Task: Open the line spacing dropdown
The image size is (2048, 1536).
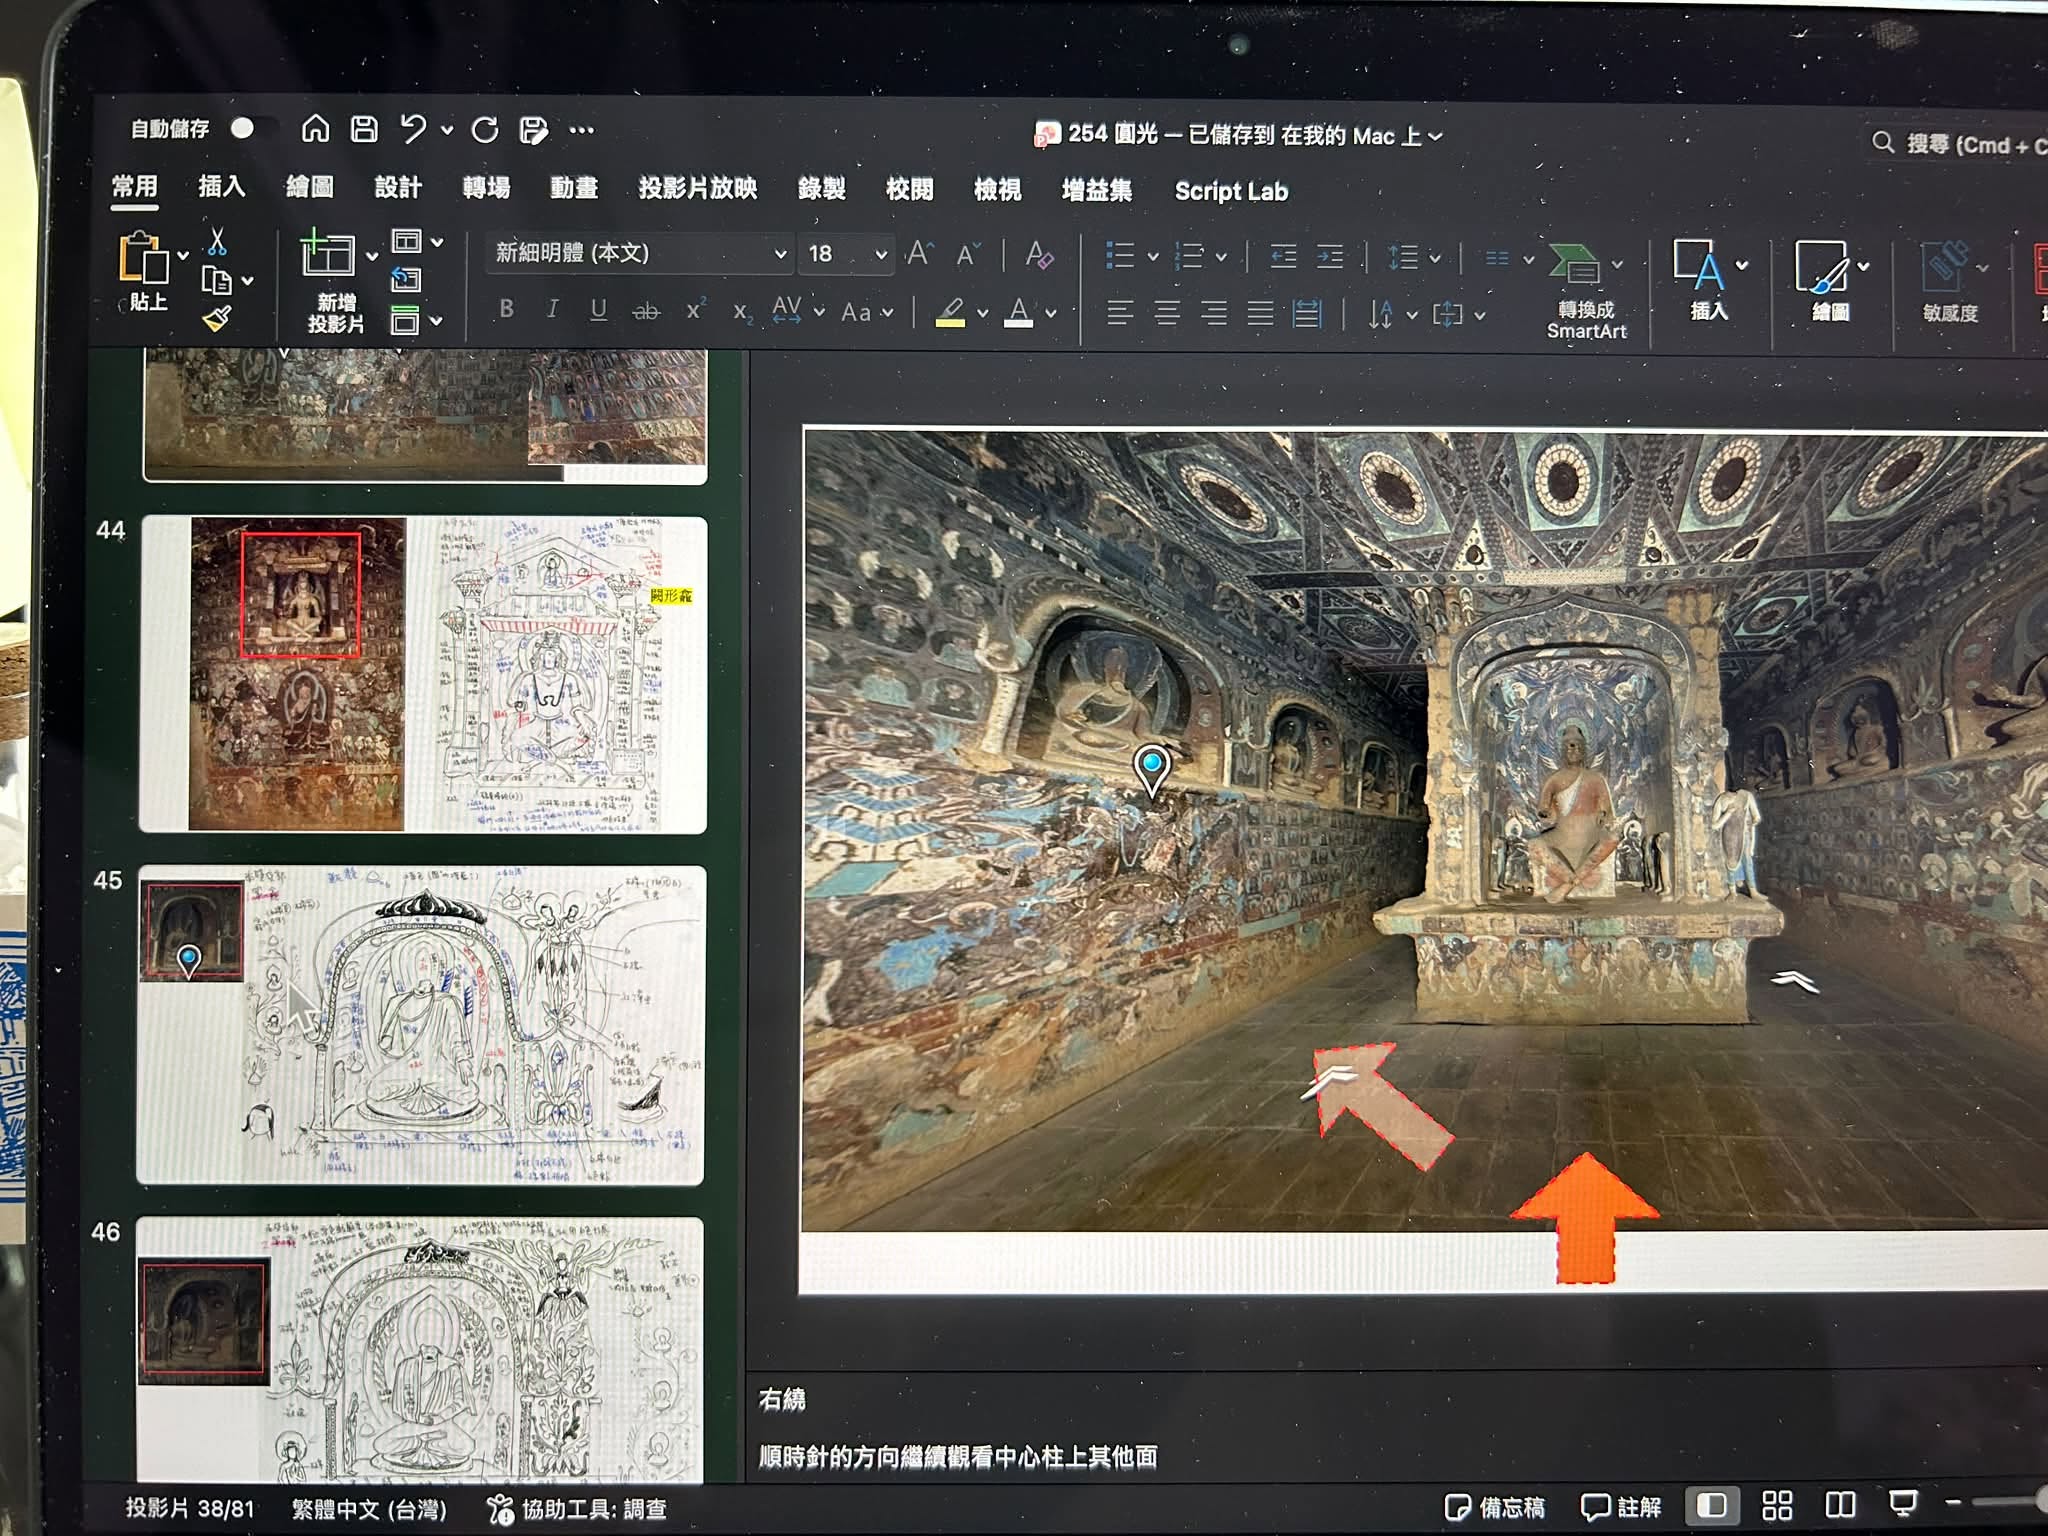Action: (x=1435, y=258)
